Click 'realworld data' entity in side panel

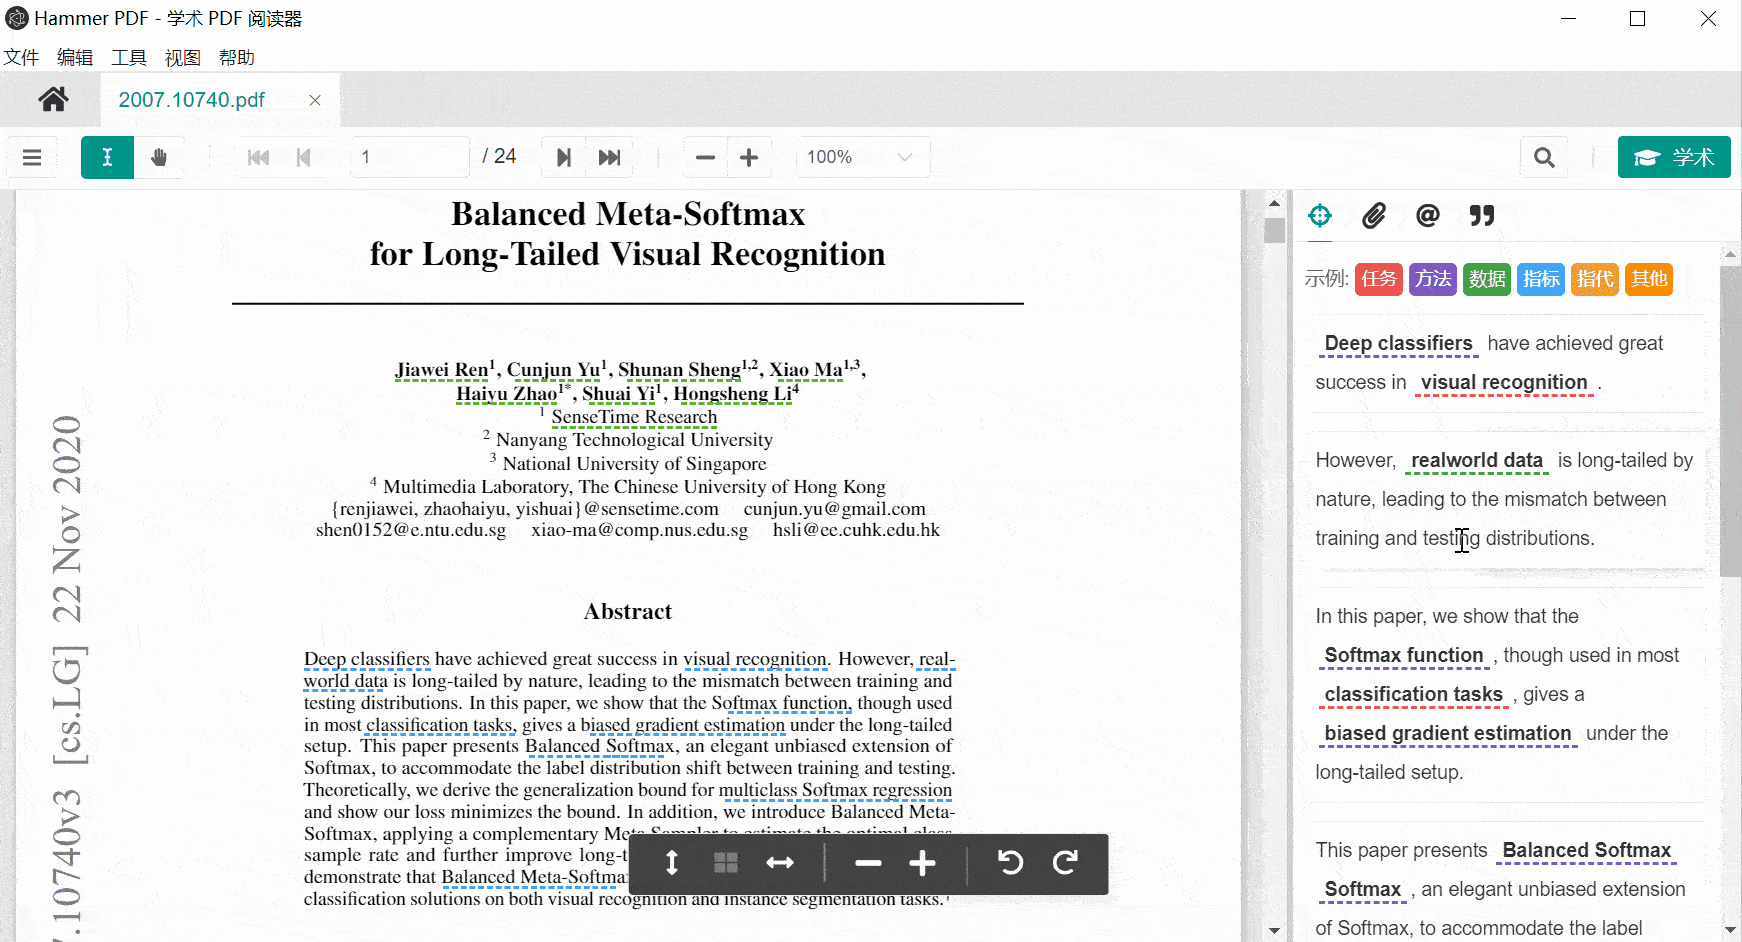1476,460
